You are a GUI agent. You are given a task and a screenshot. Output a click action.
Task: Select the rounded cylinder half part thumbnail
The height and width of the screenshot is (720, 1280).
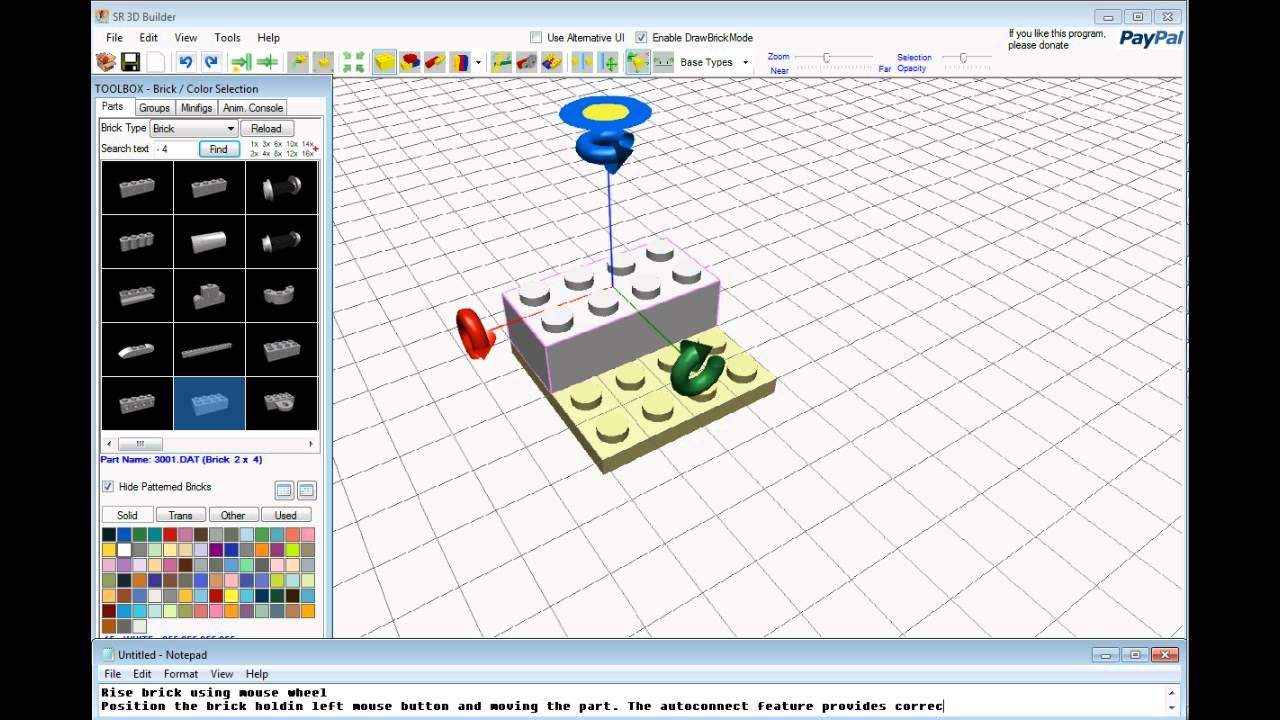click(209, 241)
